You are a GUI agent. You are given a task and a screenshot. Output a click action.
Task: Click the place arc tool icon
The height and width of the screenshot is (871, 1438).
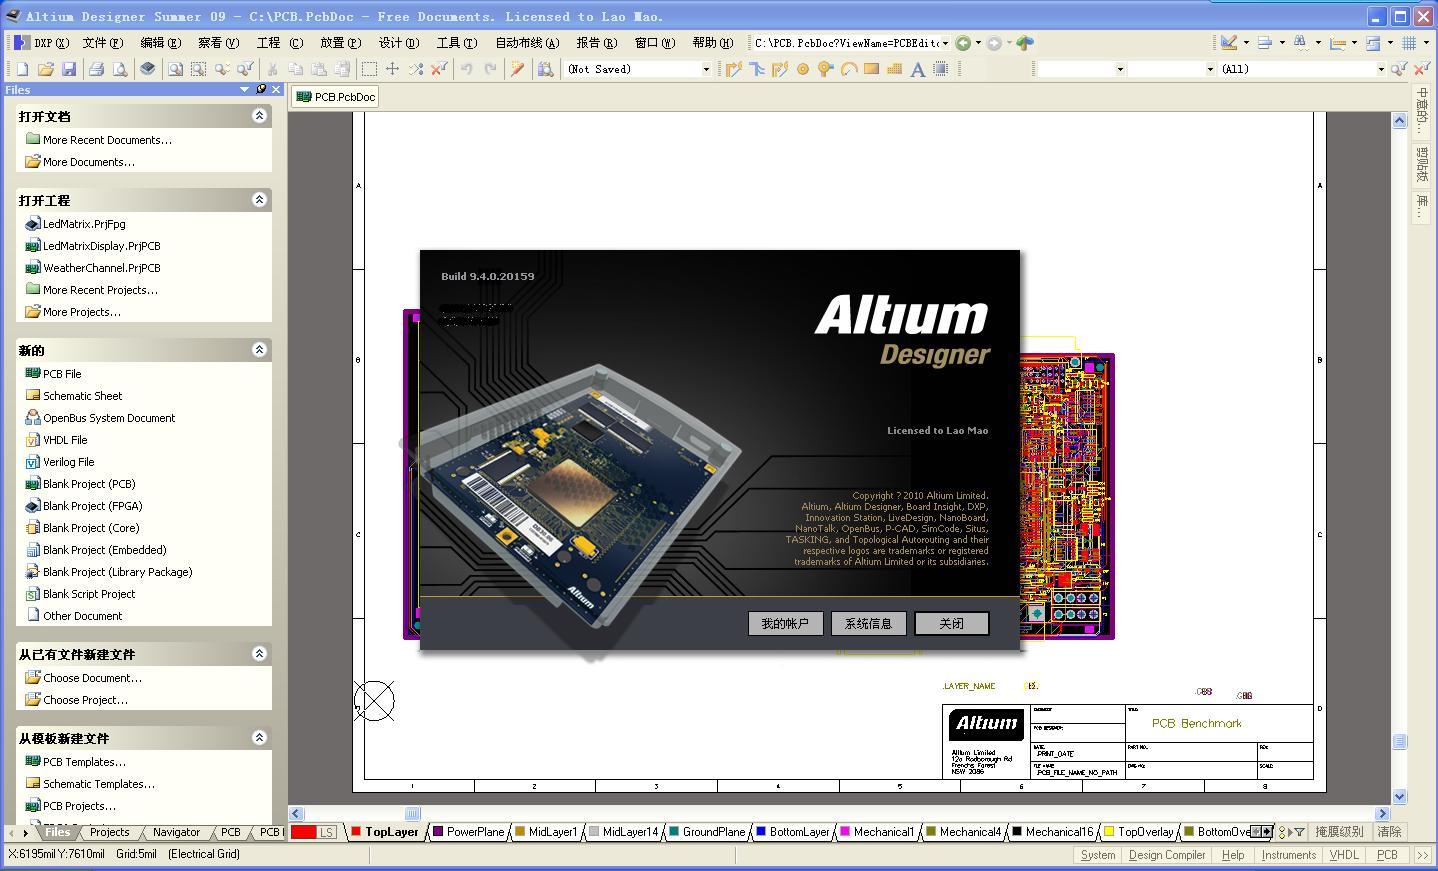coord(848,69)
